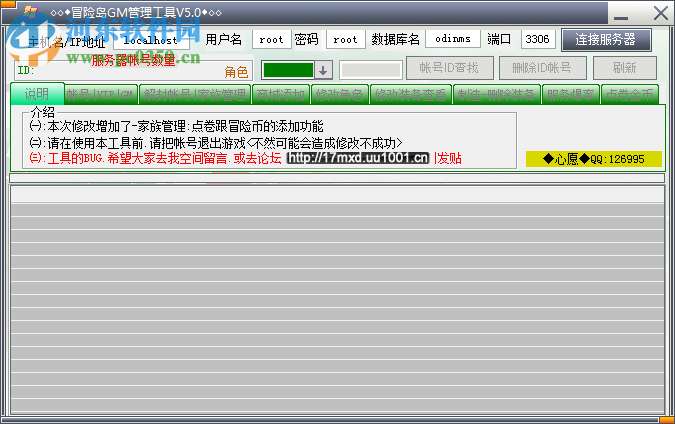
Task: Click the 介绍 group box caption
Action: (43, 112)
